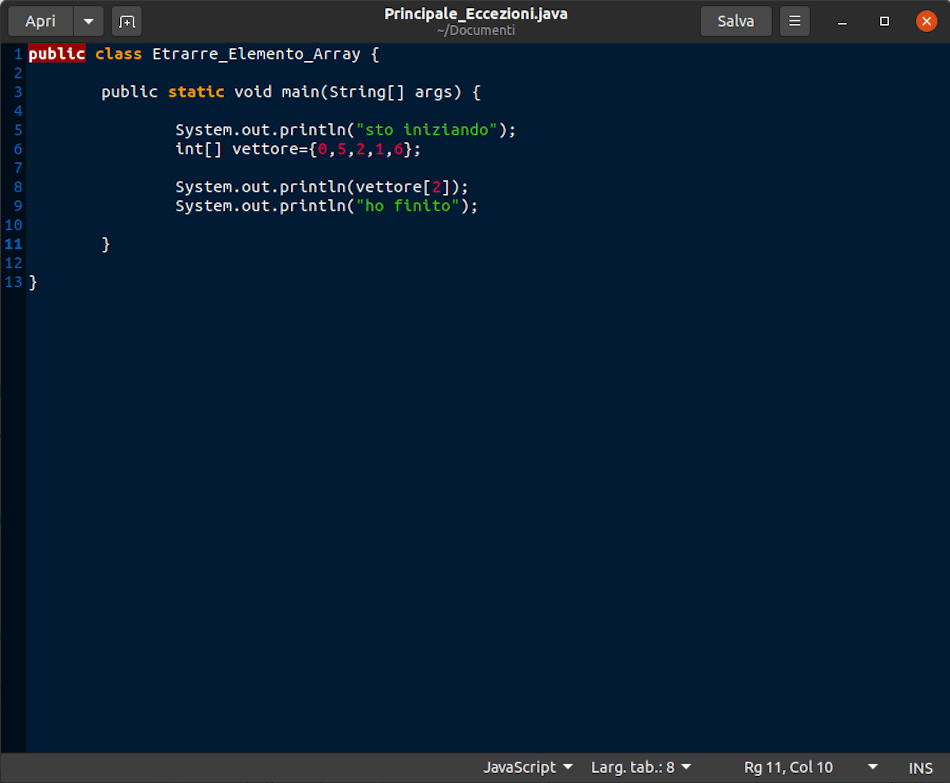Open the JavaScript language selector

[528, 767]
